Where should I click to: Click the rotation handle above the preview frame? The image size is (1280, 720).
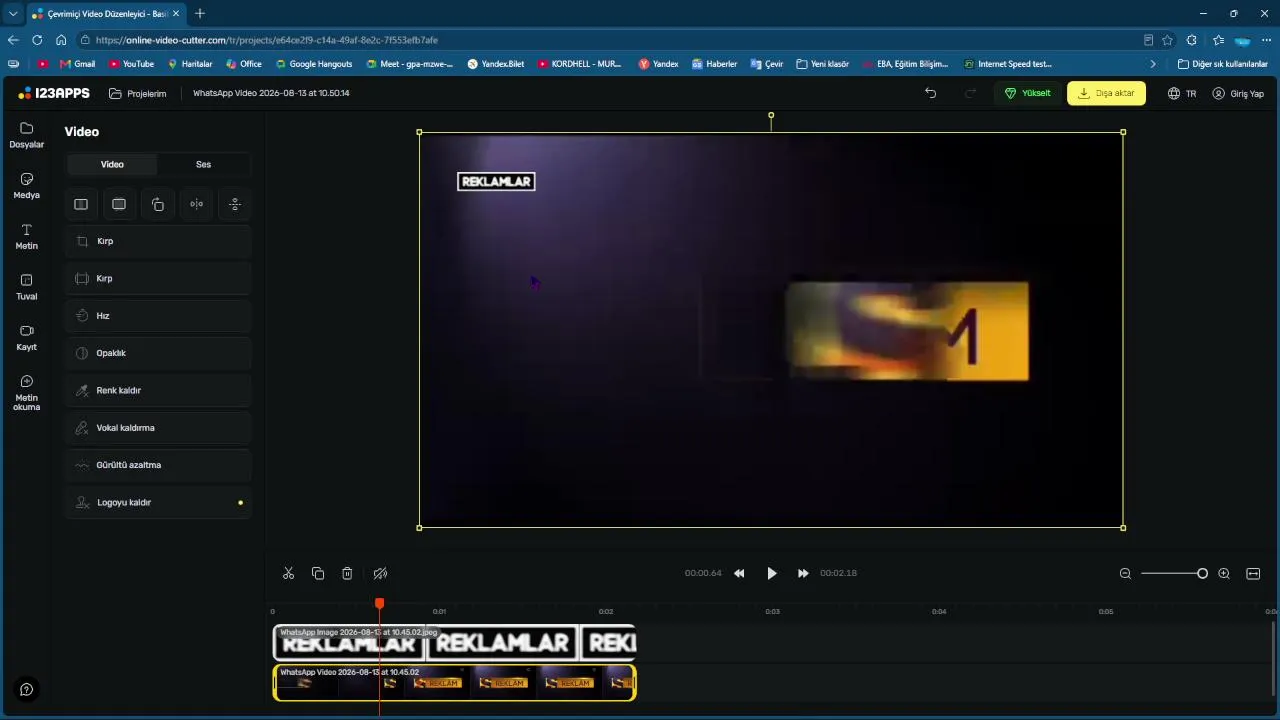click(x=771, y=116)
